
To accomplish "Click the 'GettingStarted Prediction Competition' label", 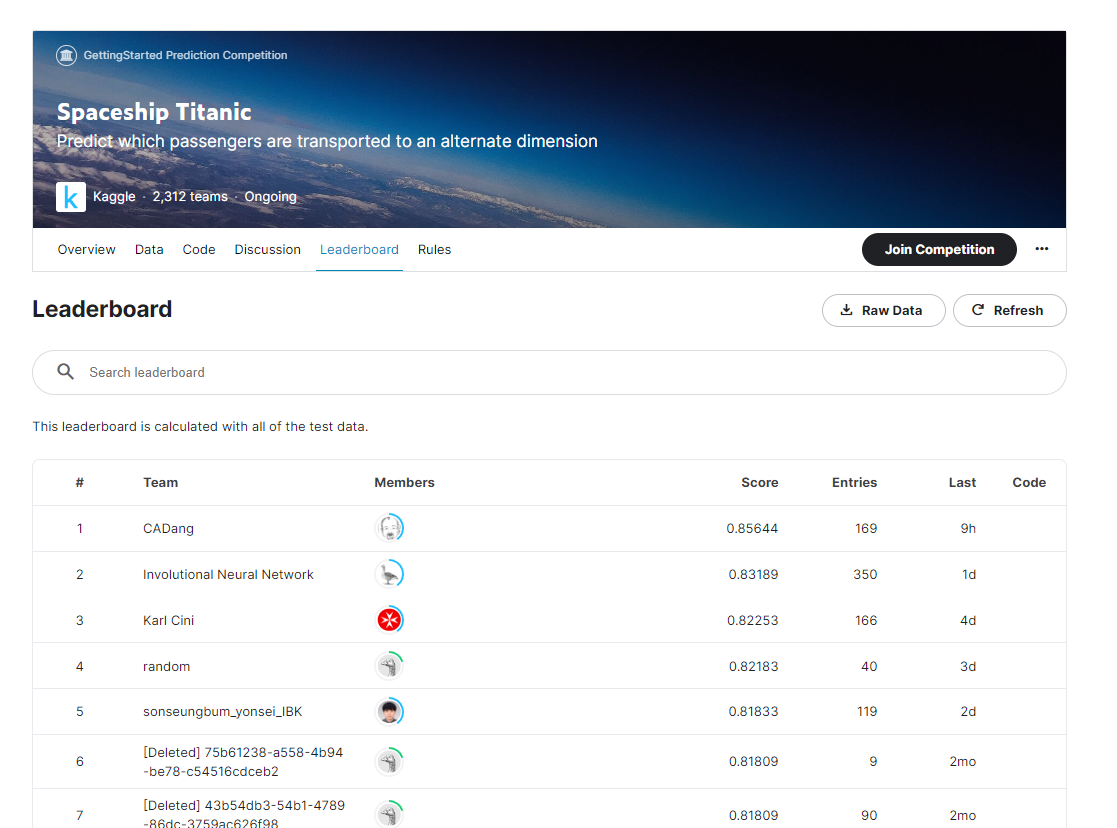I will coord(185,55).
